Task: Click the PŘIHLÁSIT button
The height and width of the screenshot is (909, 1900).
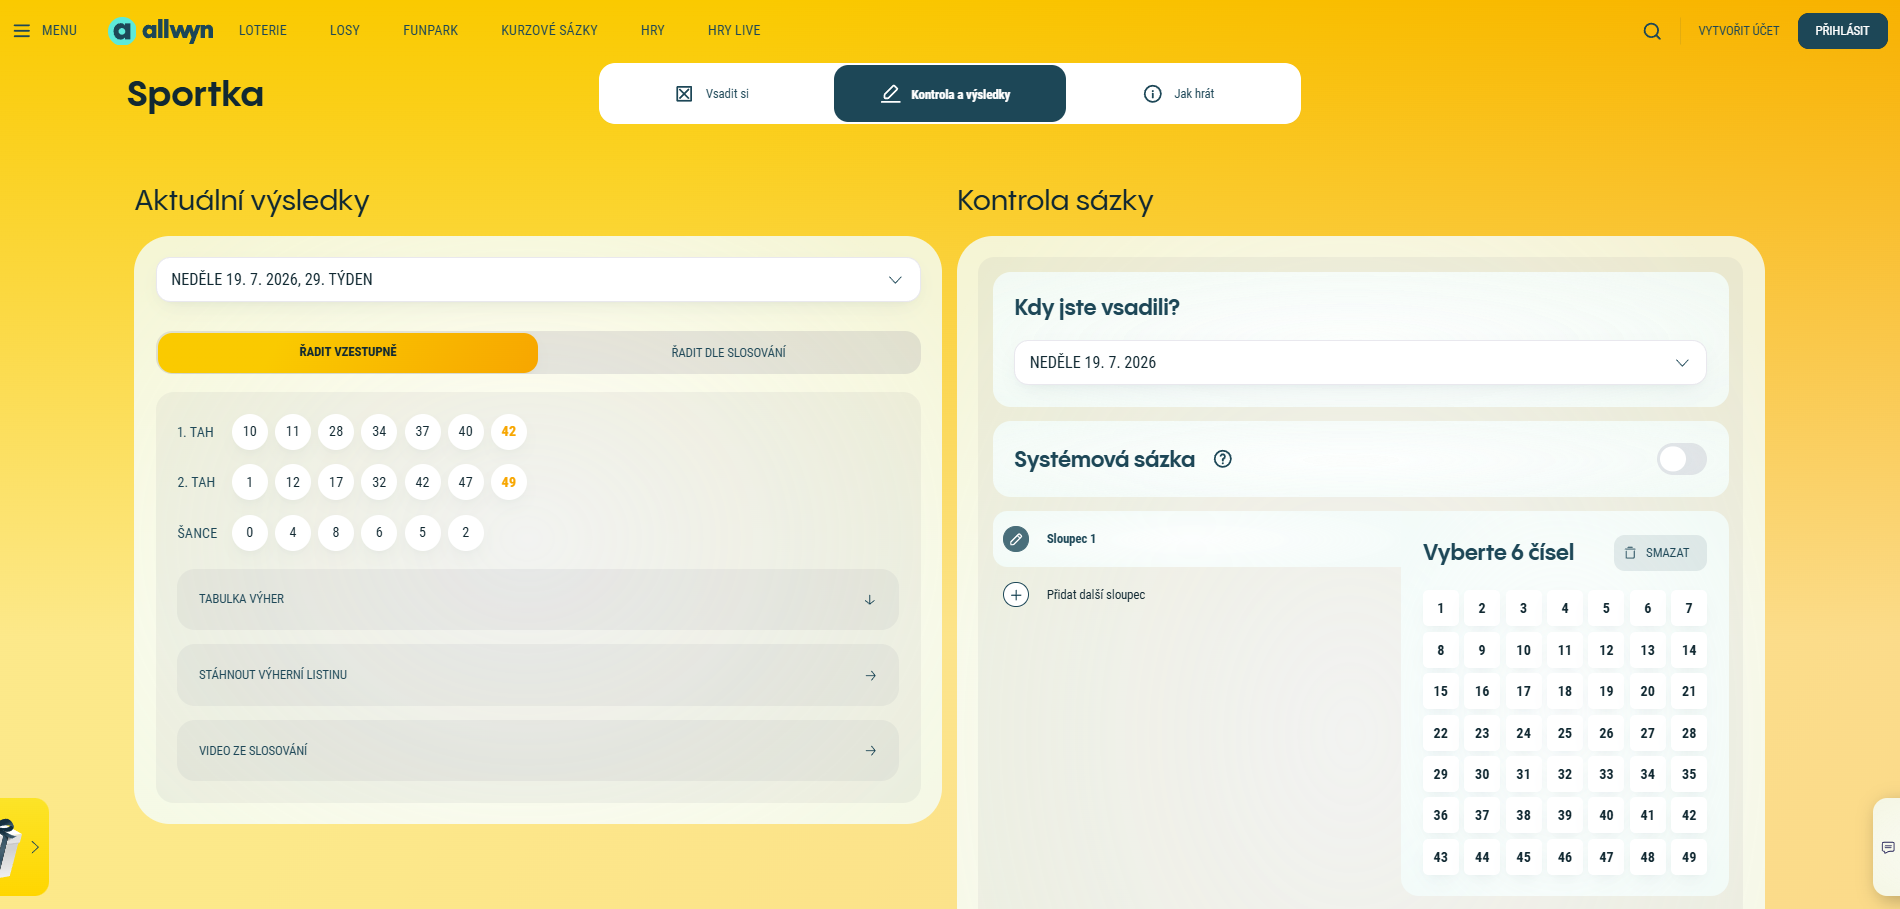Action: (1842, 31)
